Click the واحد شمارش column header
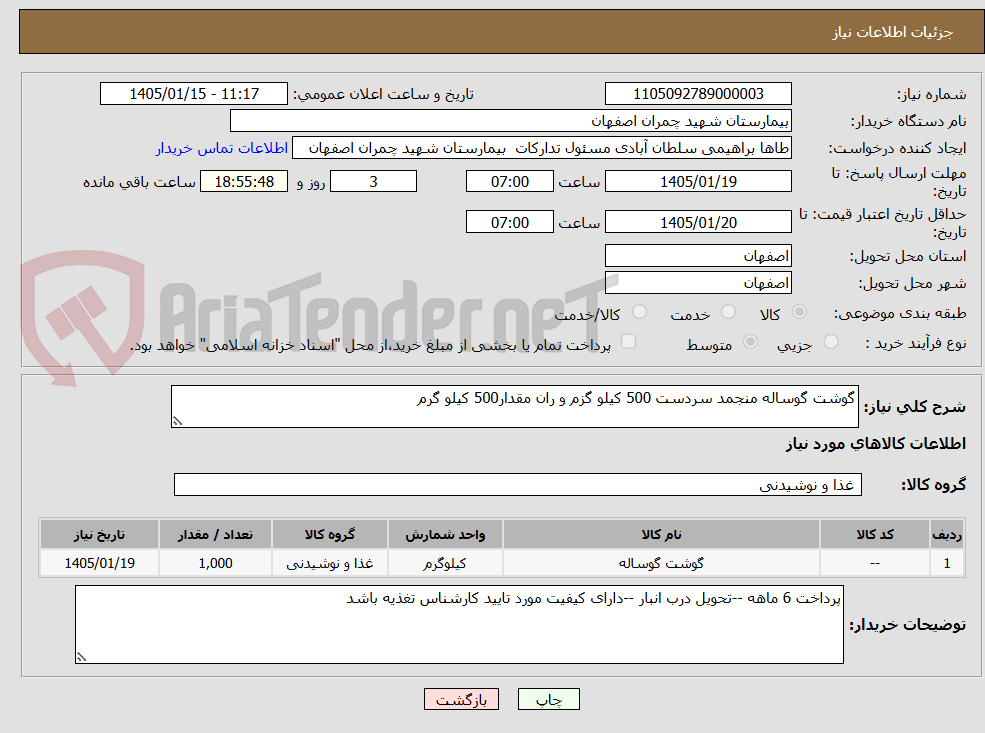This screenshot has height=733, width=985. [445, 535]
